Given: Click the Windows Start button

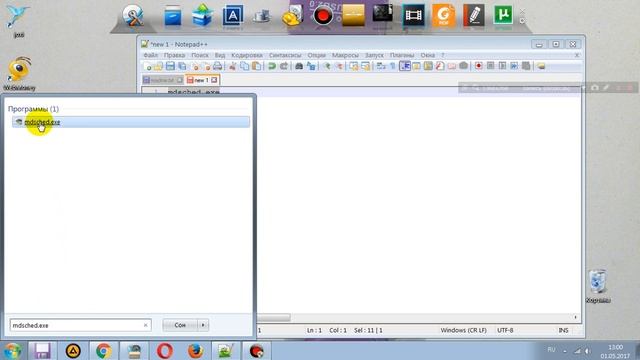Looking at the screenshot, I should point(12,351).
